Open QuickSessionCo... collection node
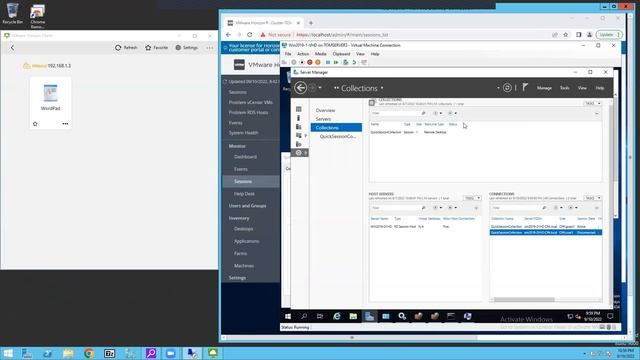640x360 pixels. (338, 136)
